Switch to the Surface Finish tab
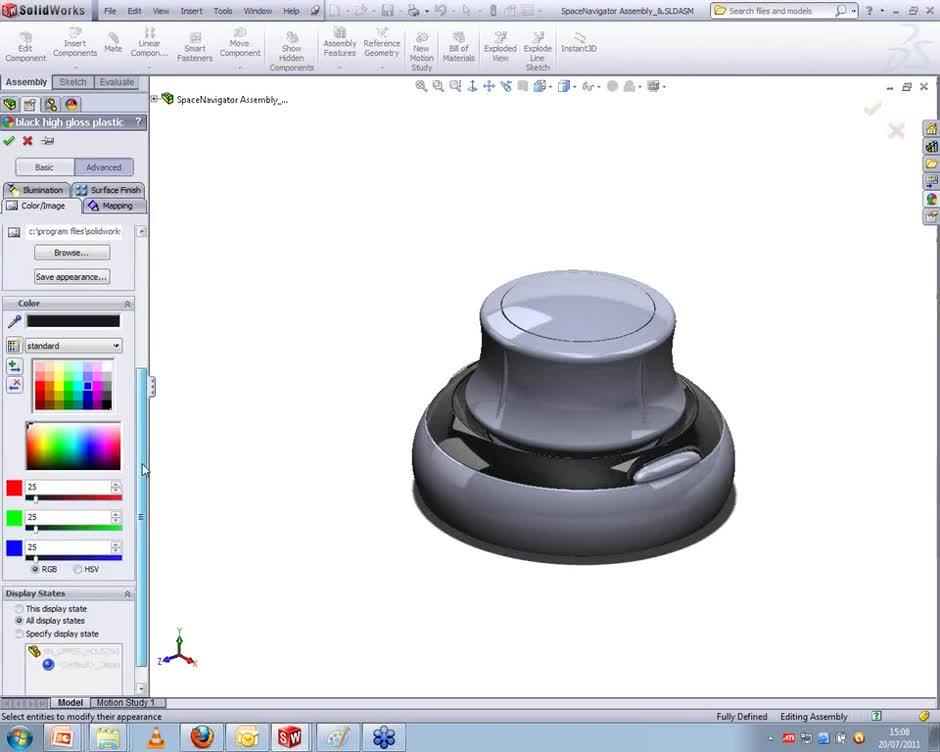This screenshot has width=940, height=752. 108,190
